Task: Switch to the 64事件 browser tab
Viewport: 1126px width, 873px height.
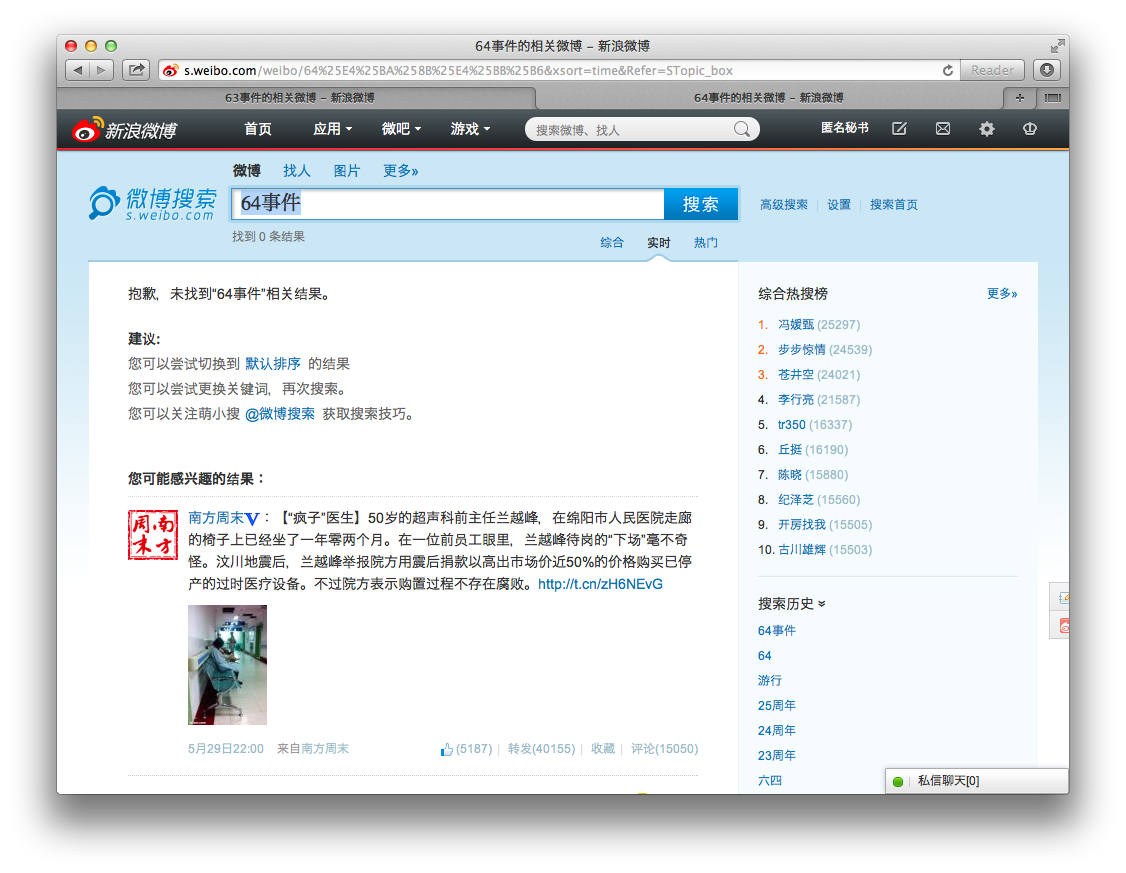Action: point(768,98)
